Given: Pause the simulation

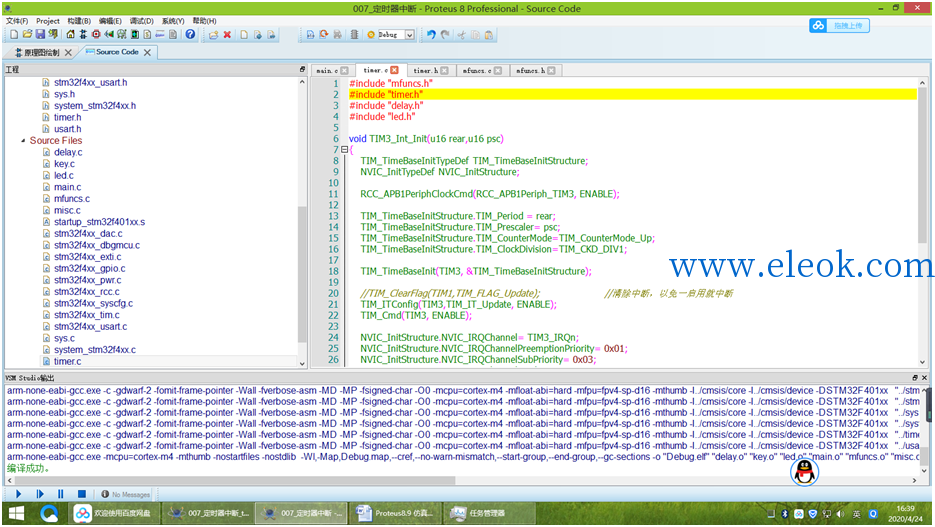Looking at the screenshot, I should 60,494.
